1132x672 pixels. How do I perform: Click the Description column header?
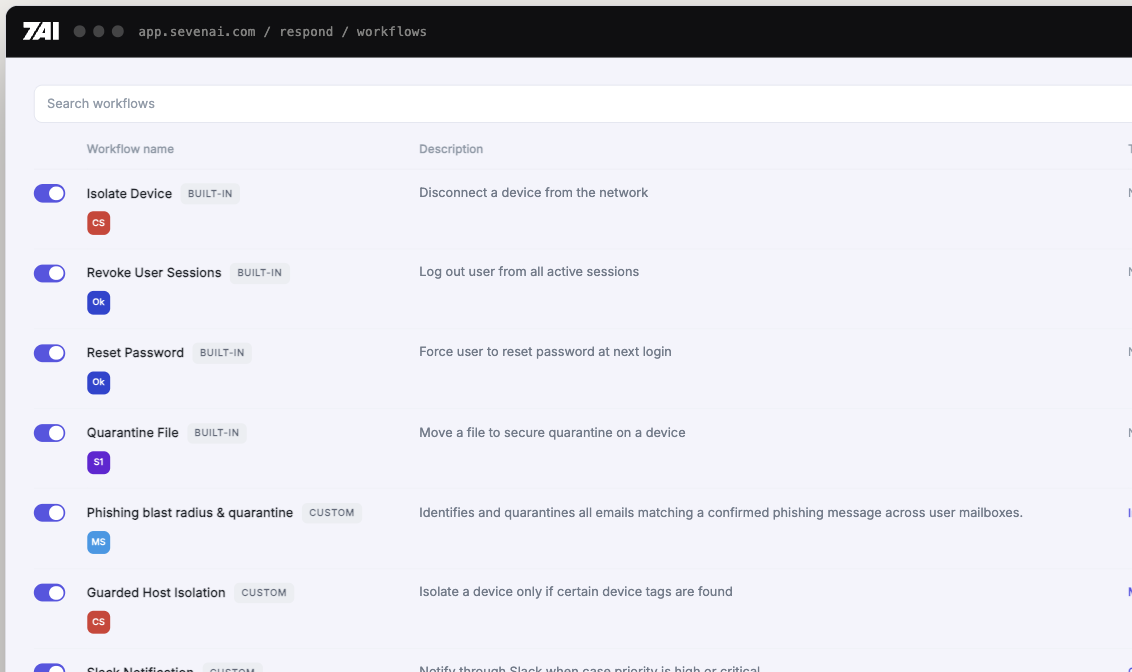(x=451, y=149)
